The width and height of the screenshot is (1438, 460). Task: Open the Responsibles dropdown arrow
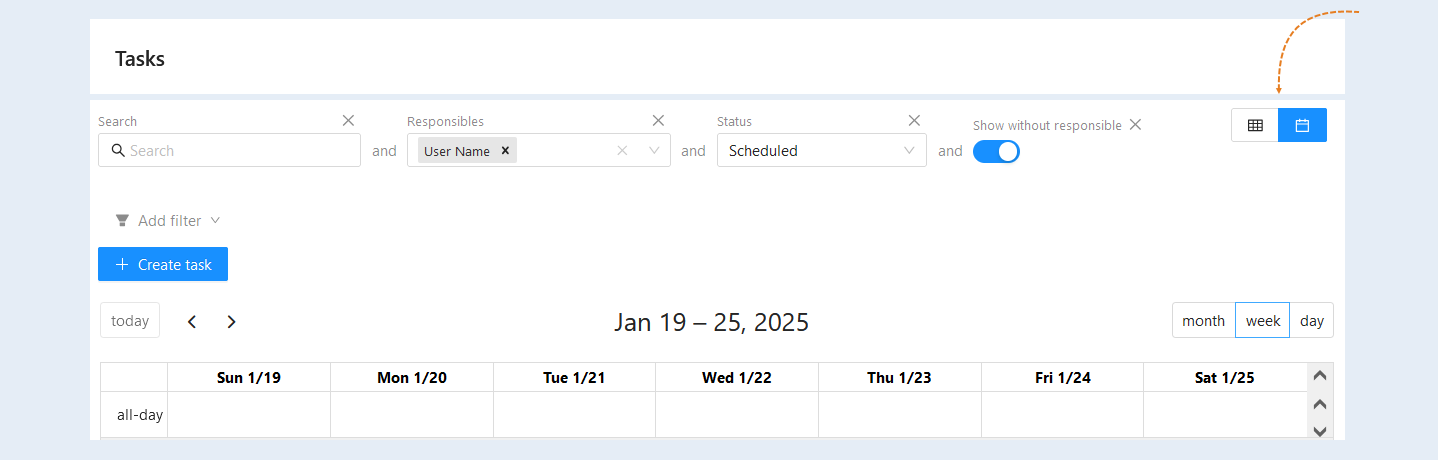pos(654,150)
